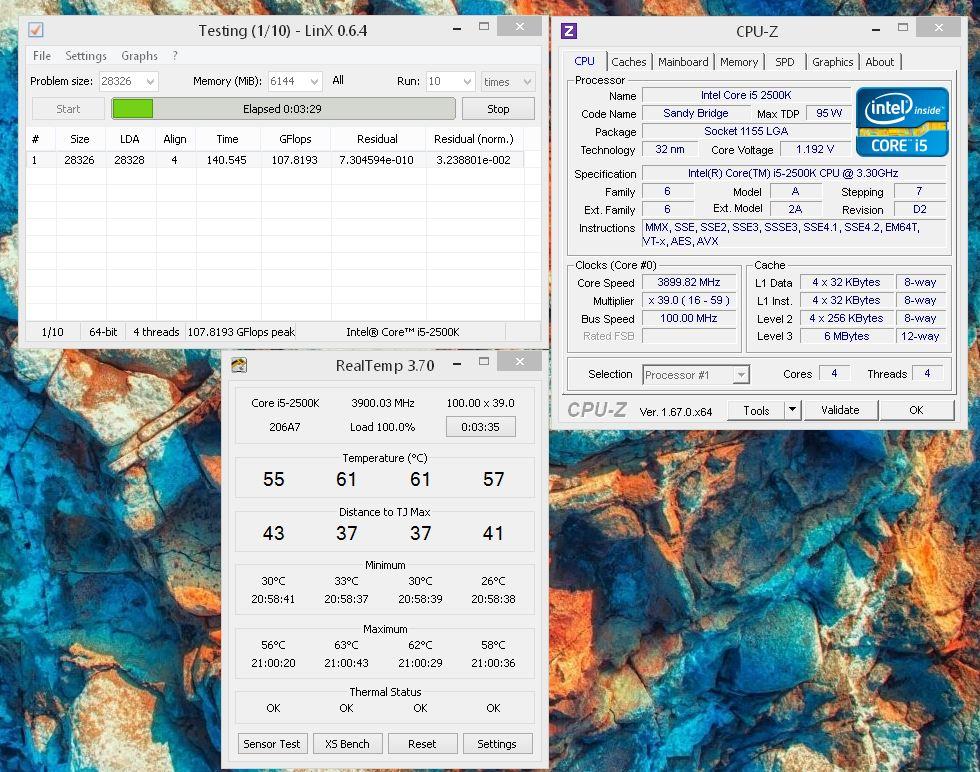
Task: Switch to the CPU tab in CPU-Z
Action: (x=584, y=61)
